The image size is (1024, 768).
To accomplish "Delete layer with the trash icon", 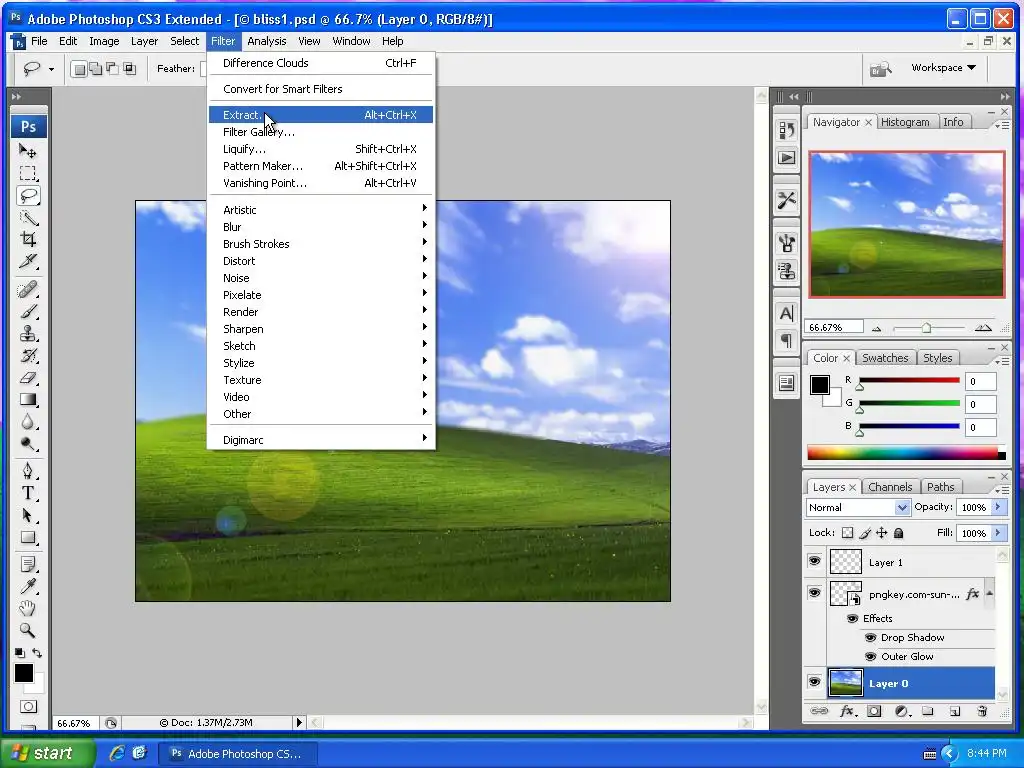I will 982,711.
